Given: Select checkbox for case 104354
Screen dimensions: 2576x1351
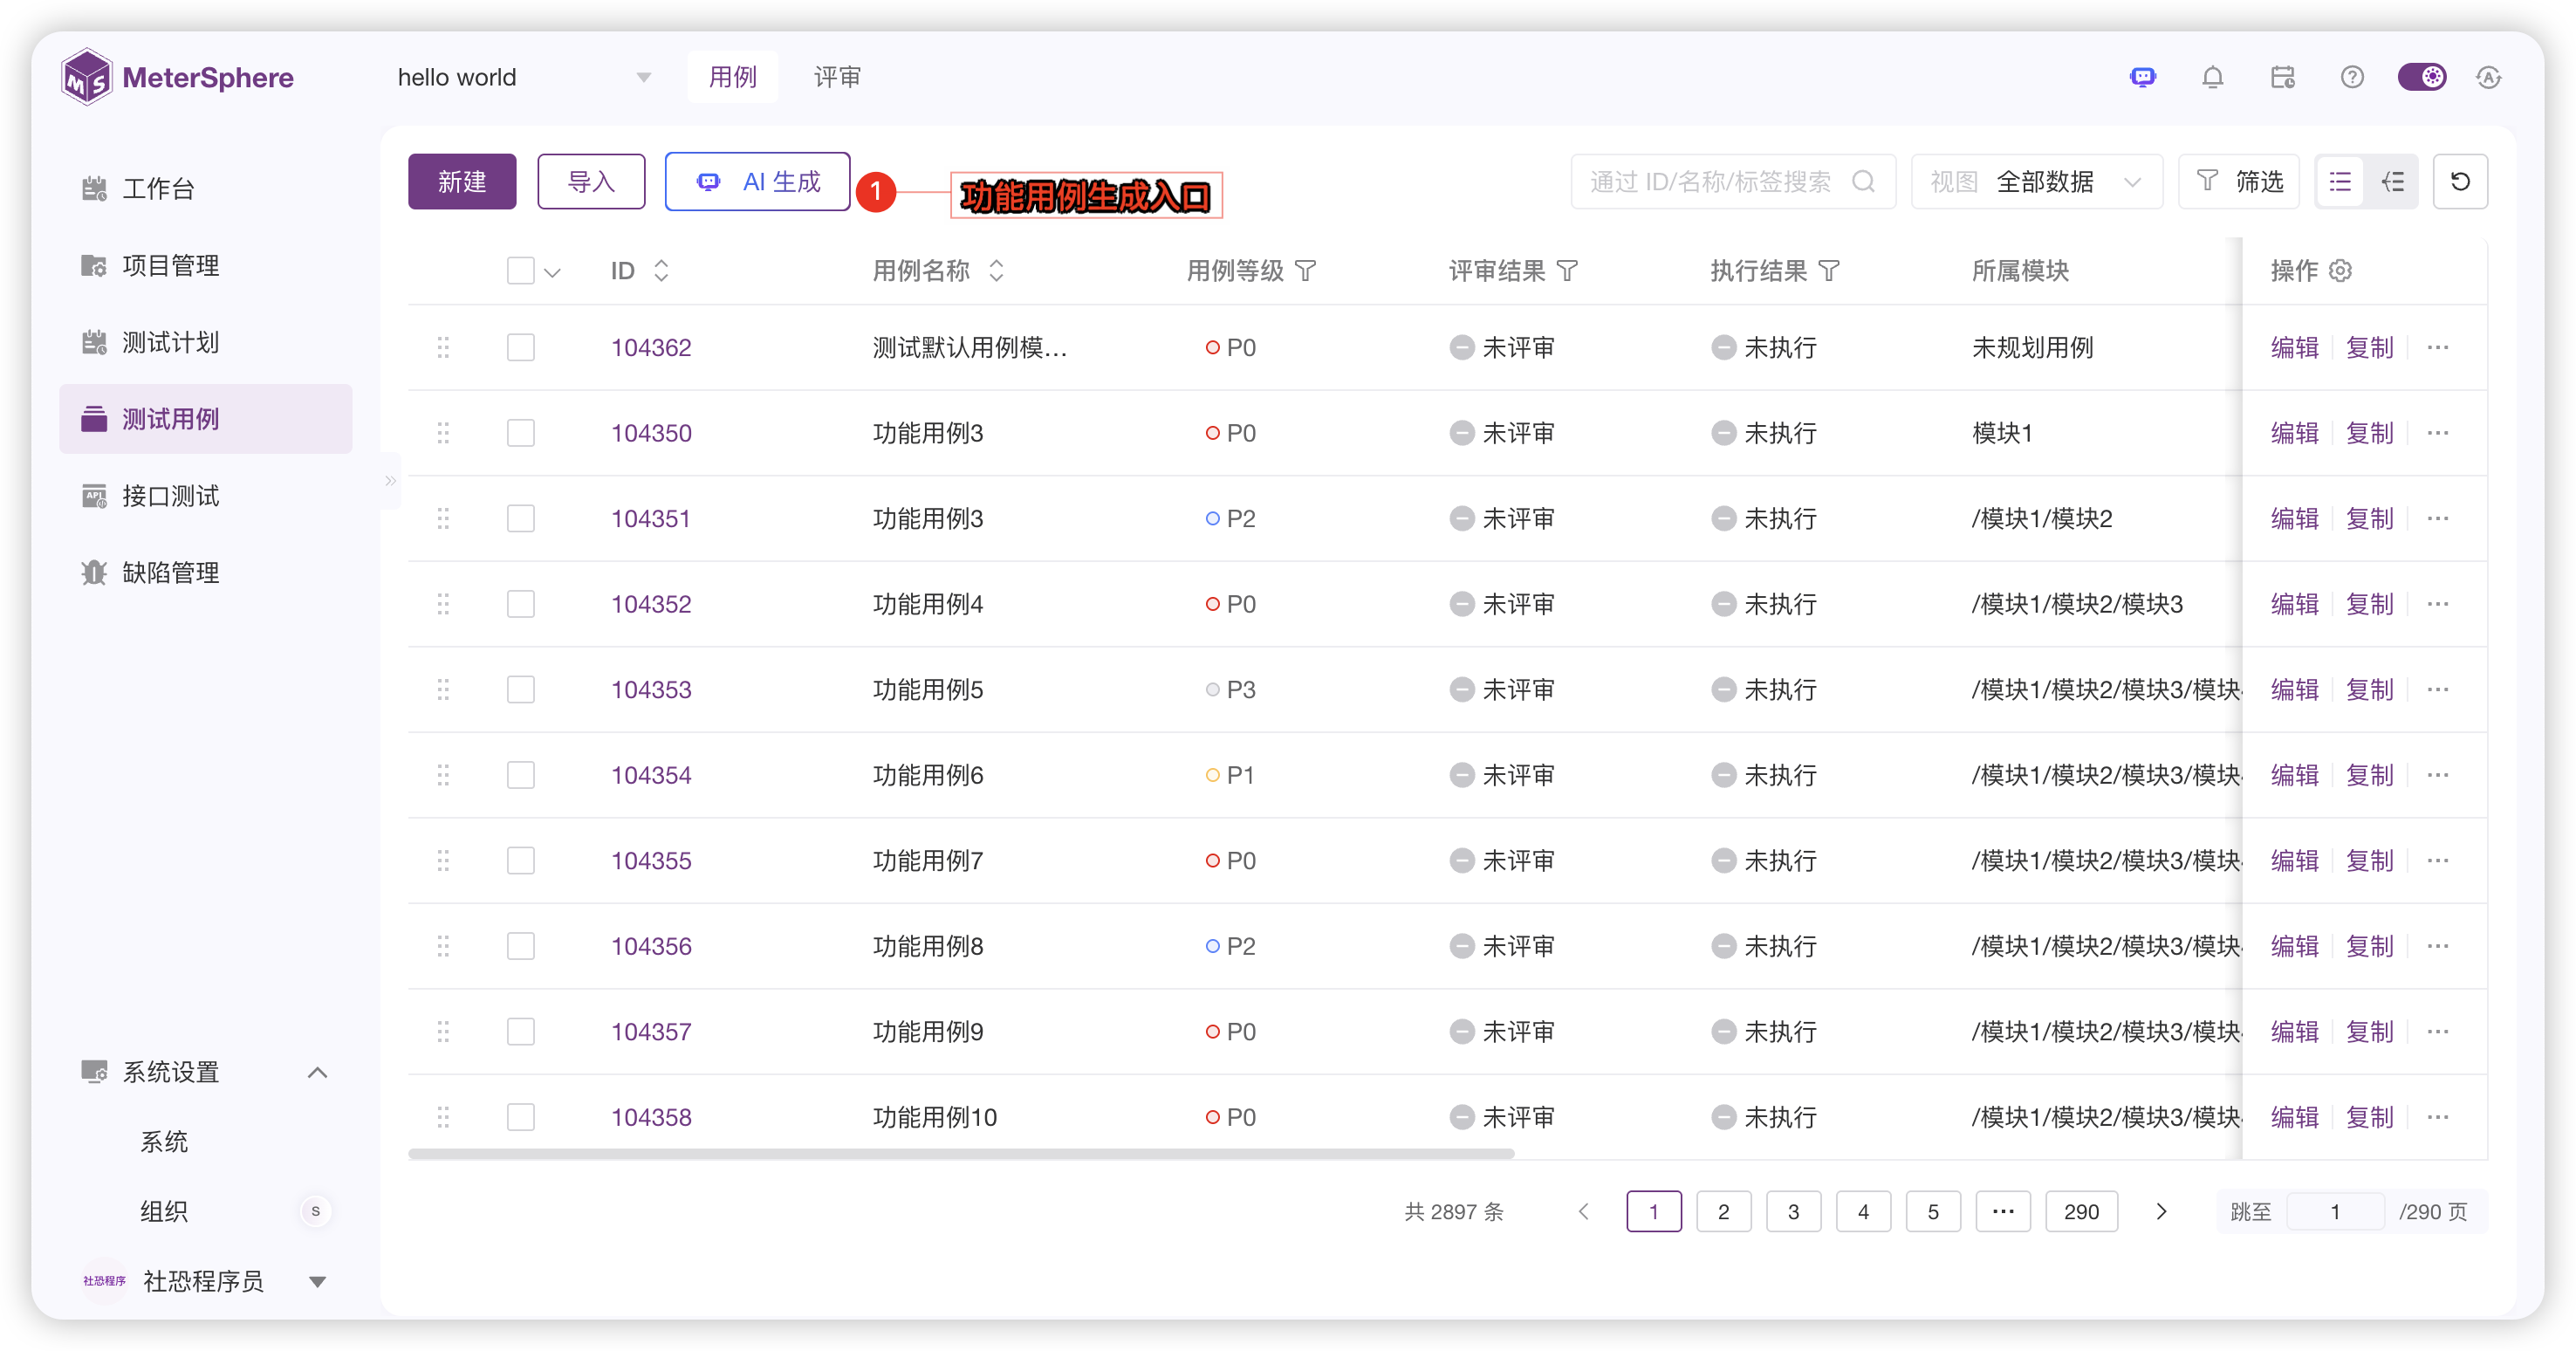Looking at the screenshot, I should [520, 775].
